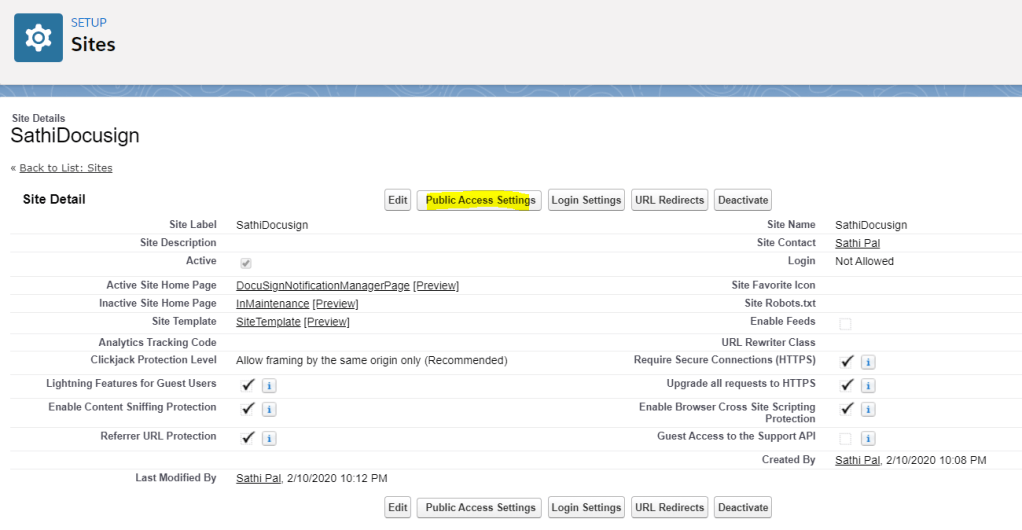View info for Browser Cross Site Scripting Protection

tap(868, 409)
